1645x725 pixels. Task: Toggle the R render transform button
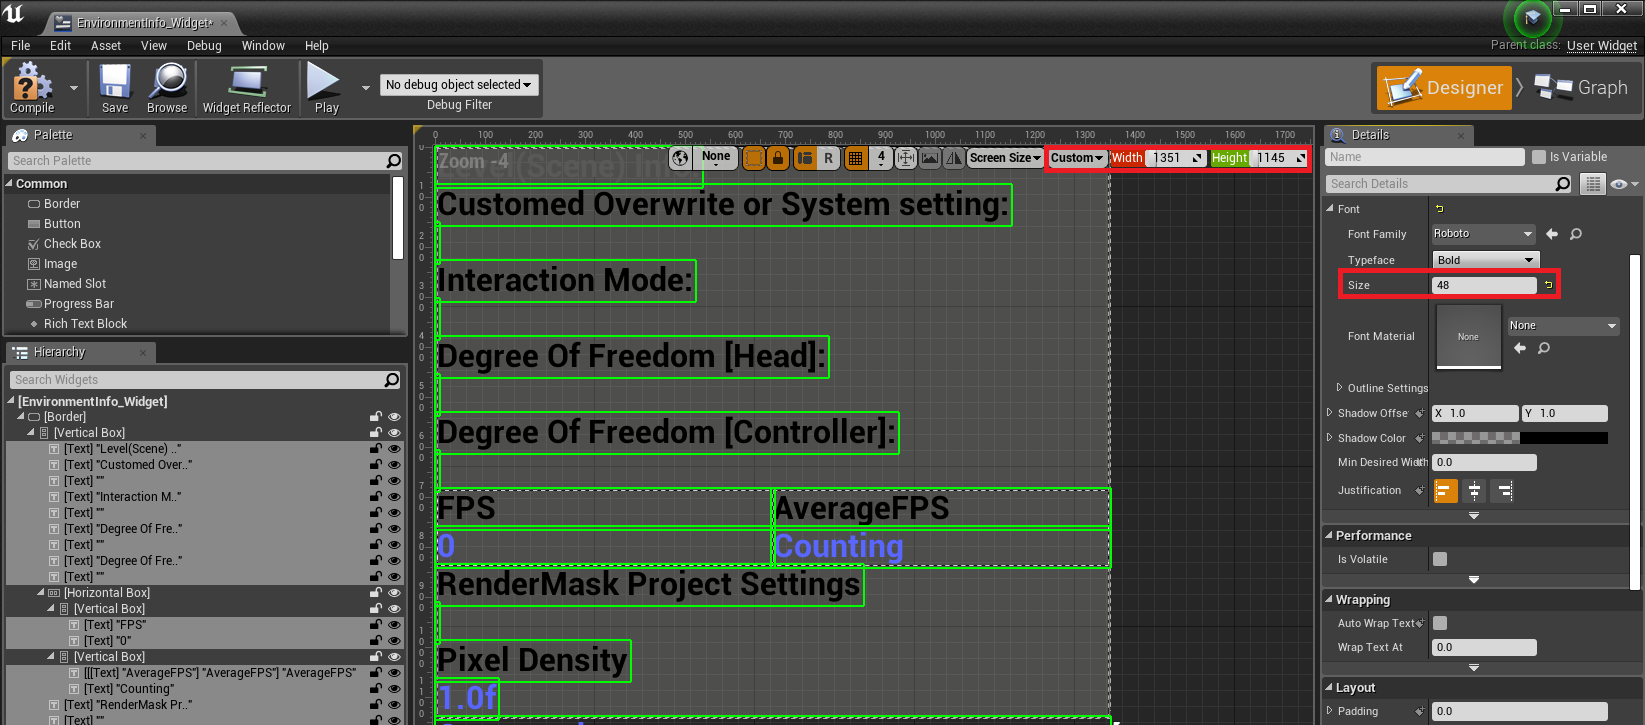828,158
